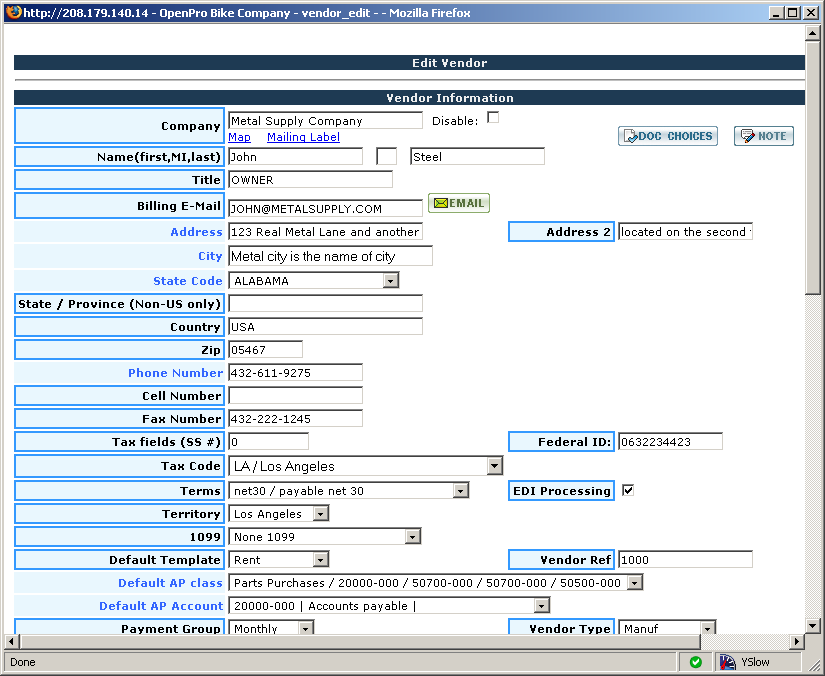Open the NOTE button
825x676 pixels.
tap(763, 136)
